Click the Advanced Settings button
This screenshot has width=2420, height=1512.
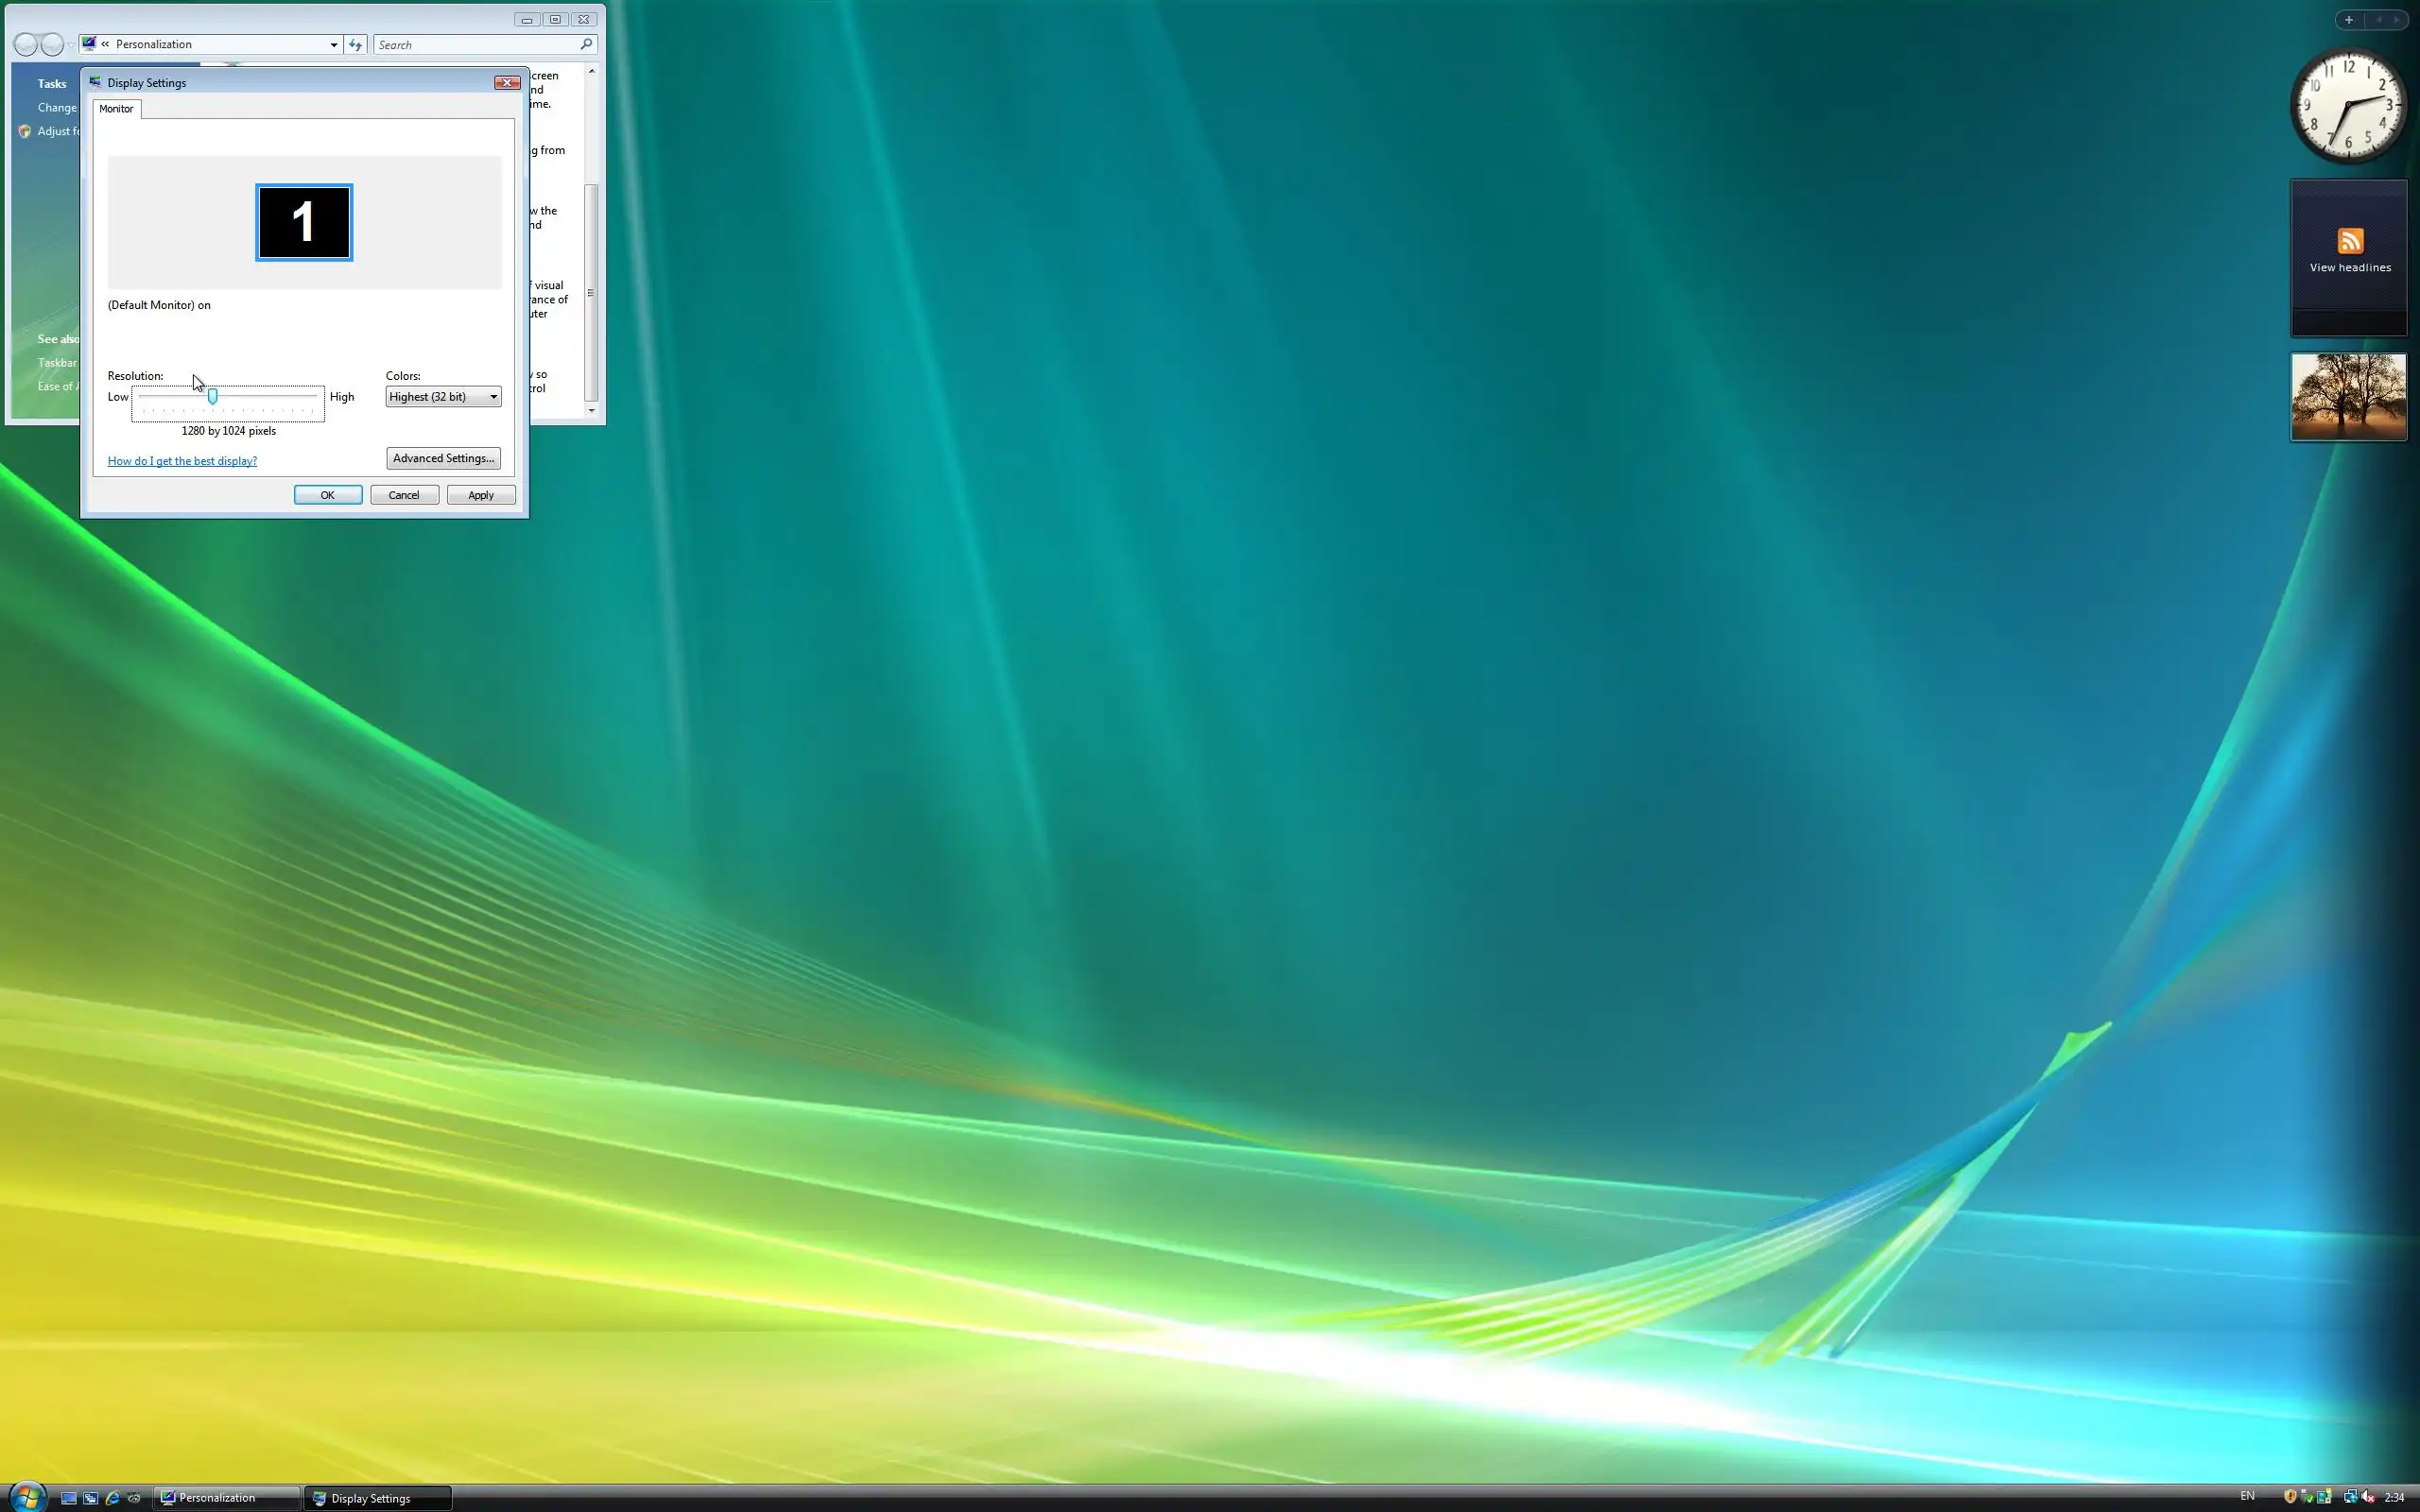click(443, 458)
